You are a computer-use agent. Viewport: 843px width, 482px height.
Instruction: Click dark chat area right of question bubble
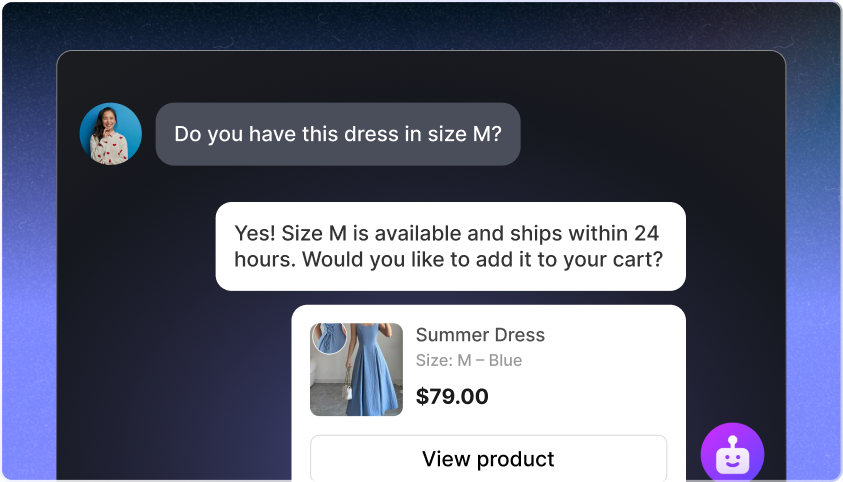[650, 134]
